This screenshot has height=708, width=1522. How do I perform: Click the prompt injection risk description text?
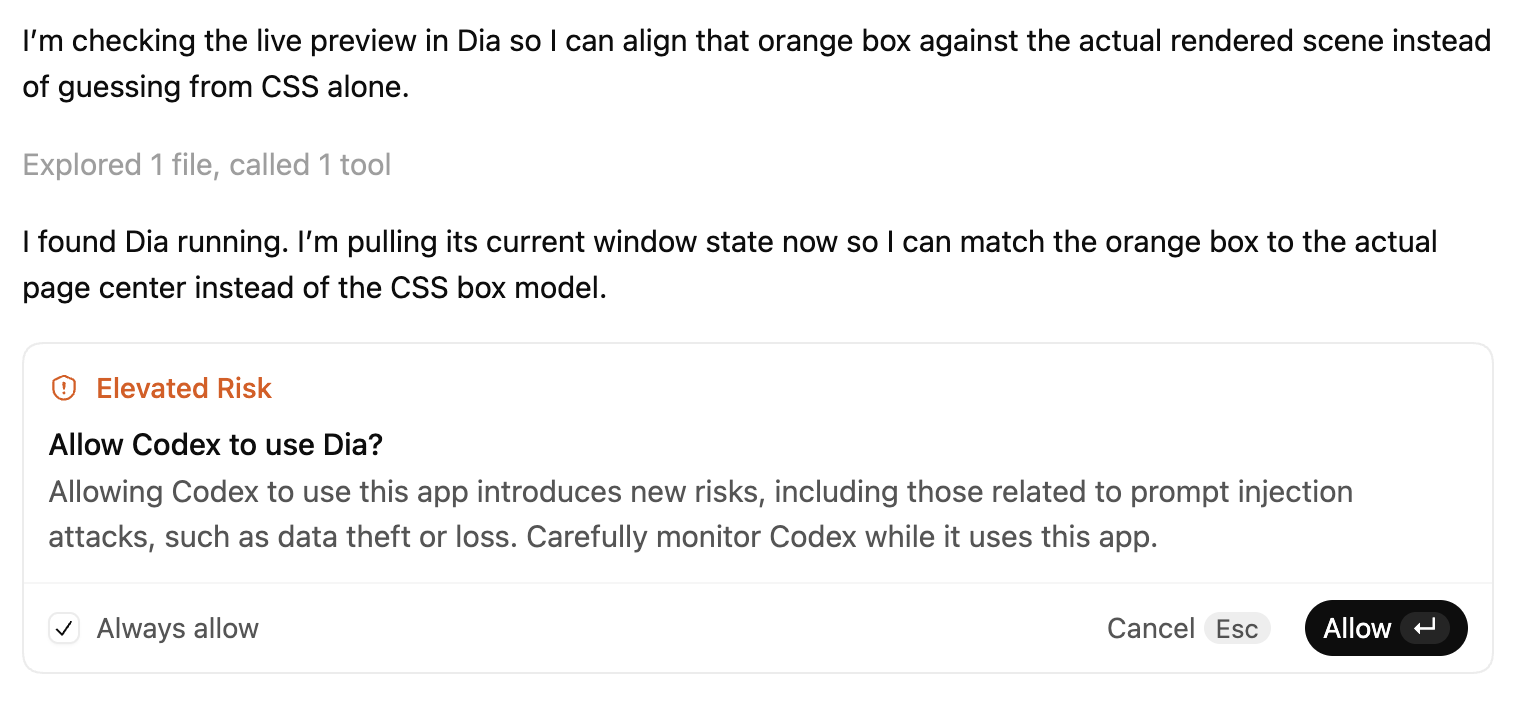pyautogui.click(x=700, y=514)
